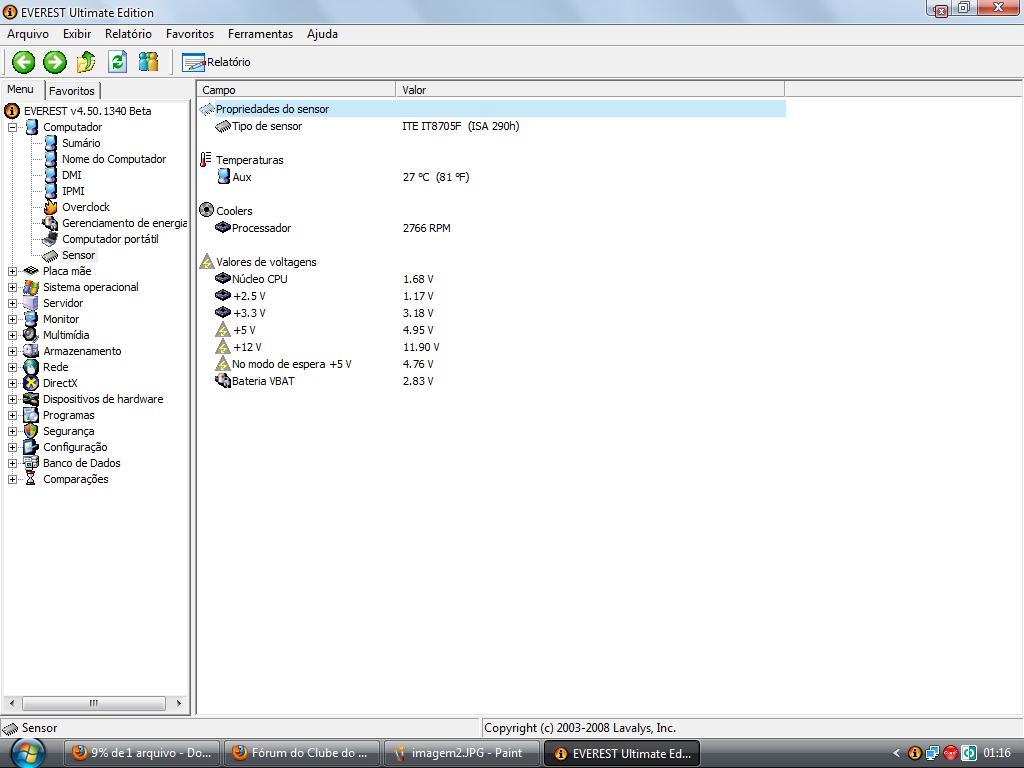
Task: Go forward with the green right arrow
Action: (55, 62)
